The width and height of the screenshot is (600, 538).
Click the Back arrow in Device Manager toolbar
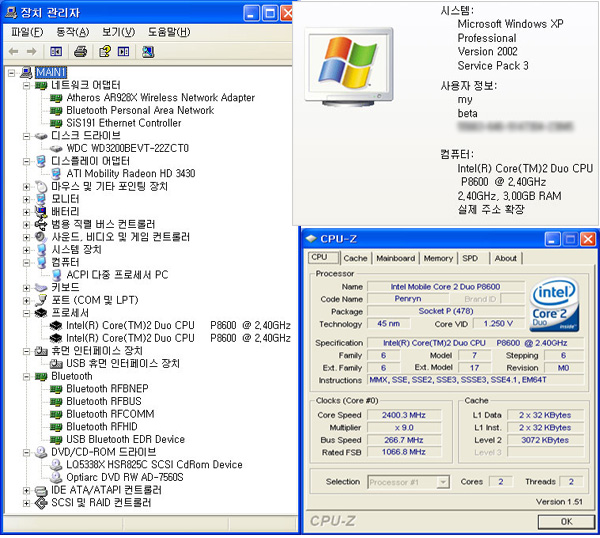point(13,51)
